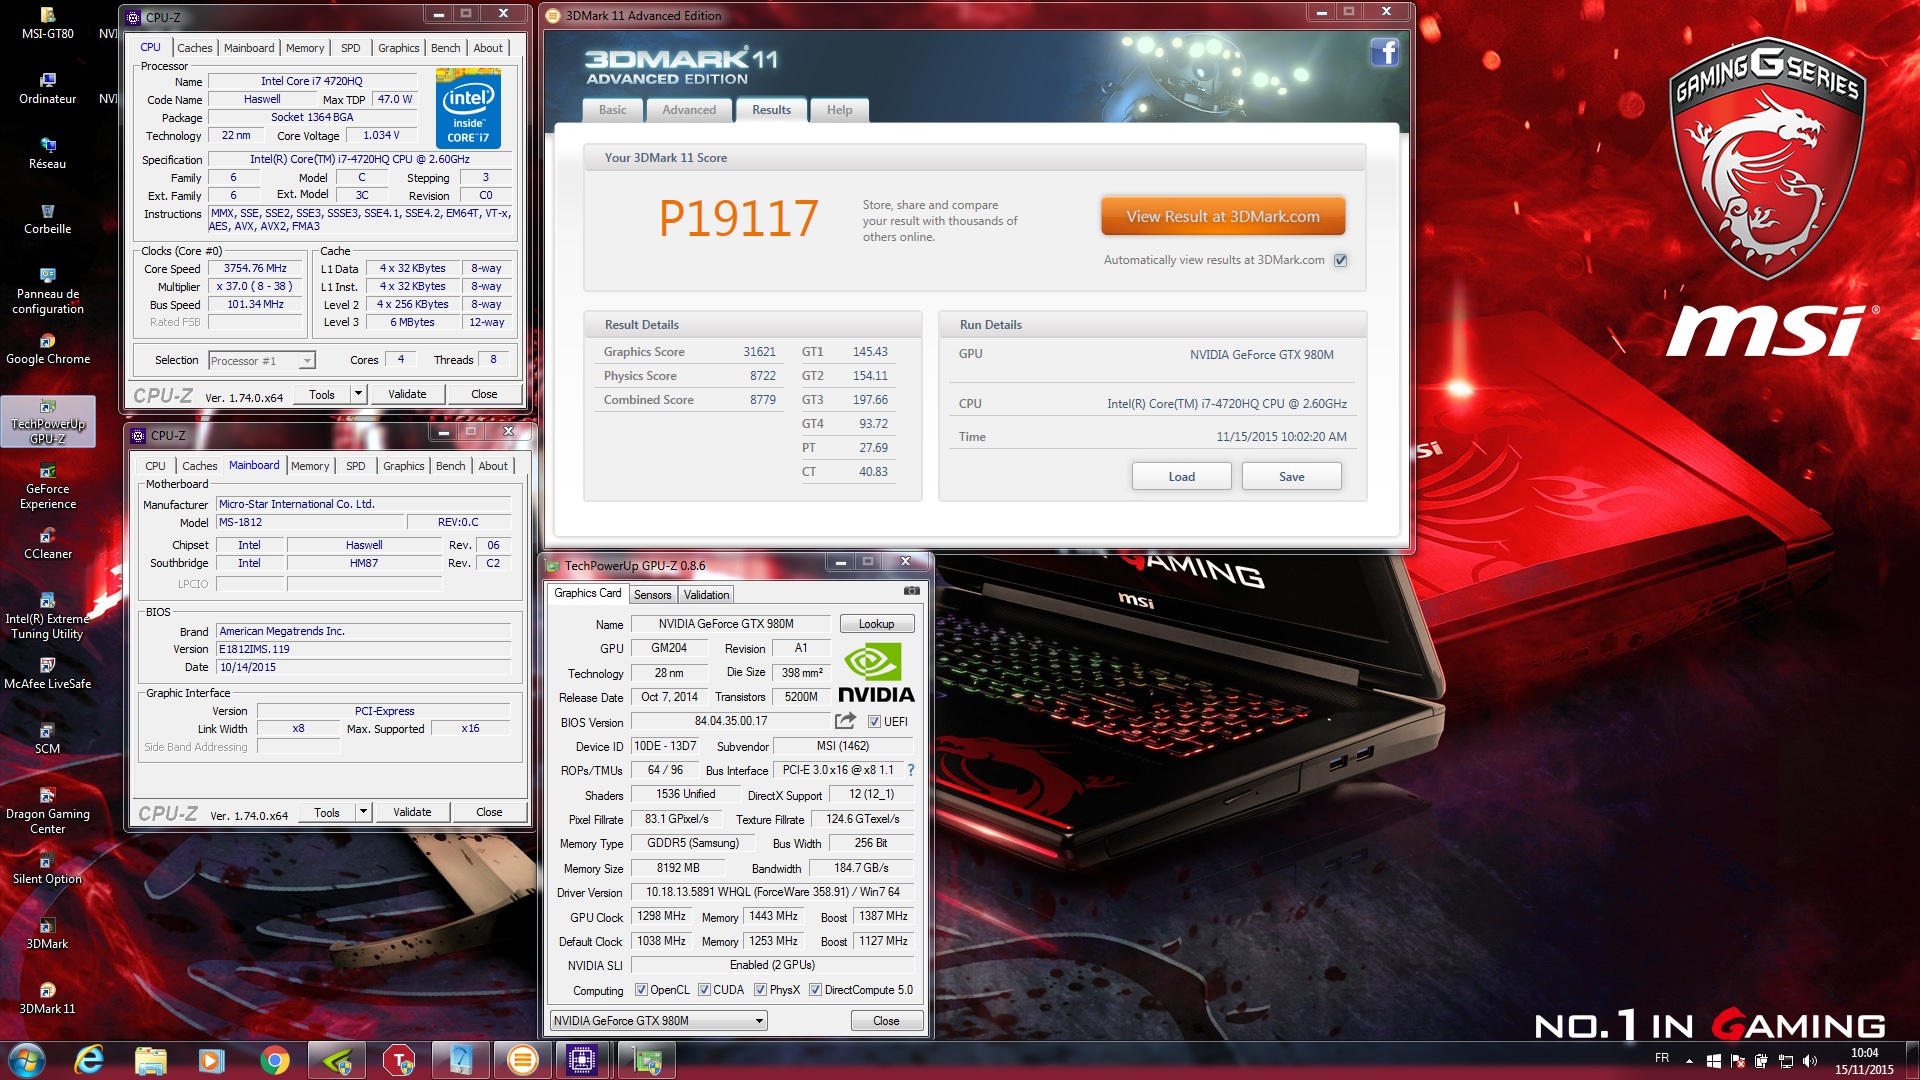Toggle the CUDA checkbox in GPU-Z
The width and height of the screenshot is (1920, 1080).
(704, 990)
